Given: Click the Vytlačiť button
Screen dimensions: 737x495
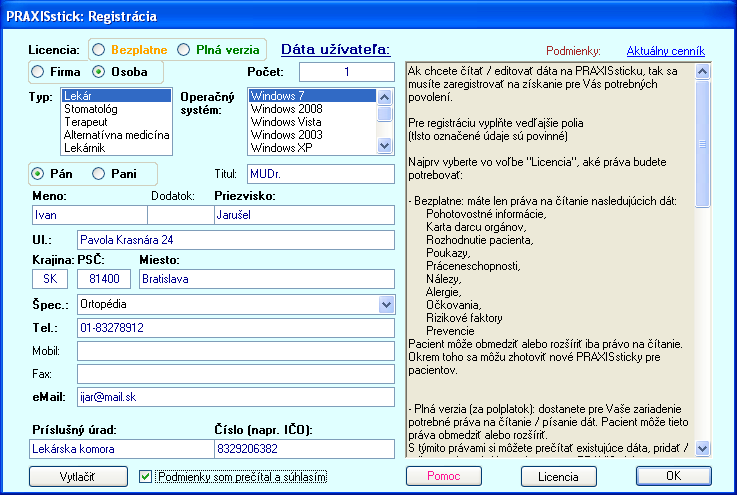Looking at the screenshot, I should point(78,477).
